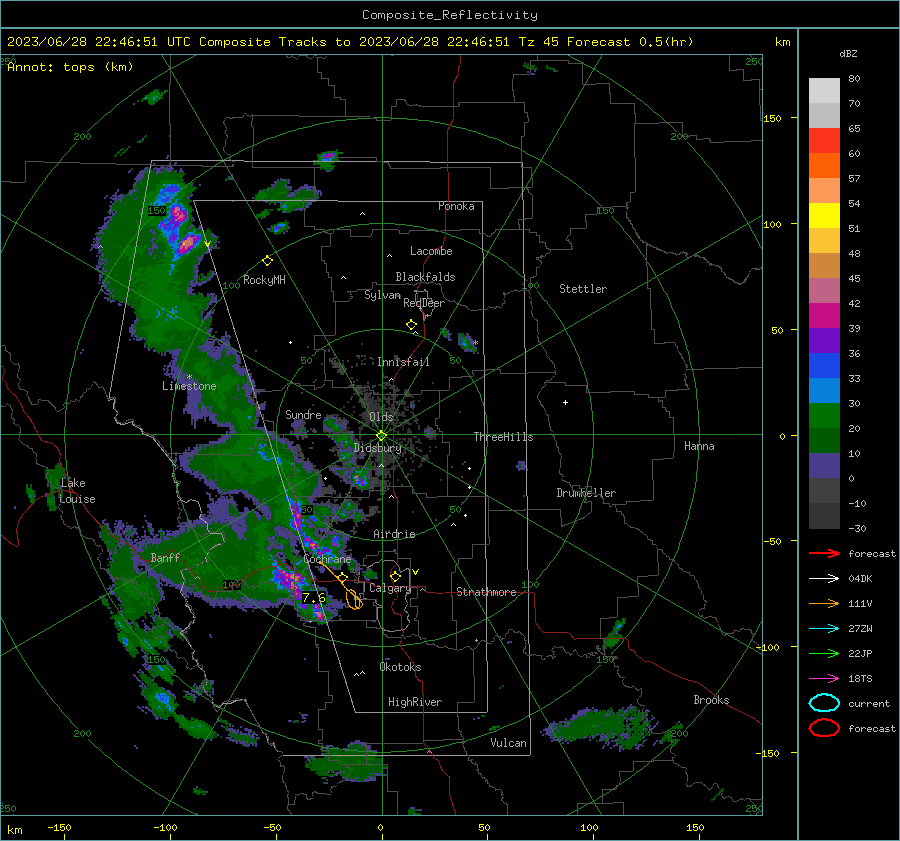Click the Okotoks city label

pyautogui.click(x=400, y=666)
